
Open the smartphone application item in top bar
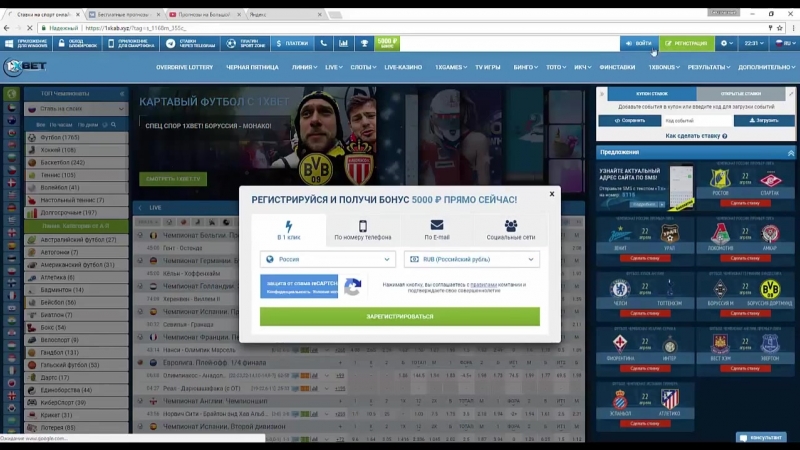[131, 44]
